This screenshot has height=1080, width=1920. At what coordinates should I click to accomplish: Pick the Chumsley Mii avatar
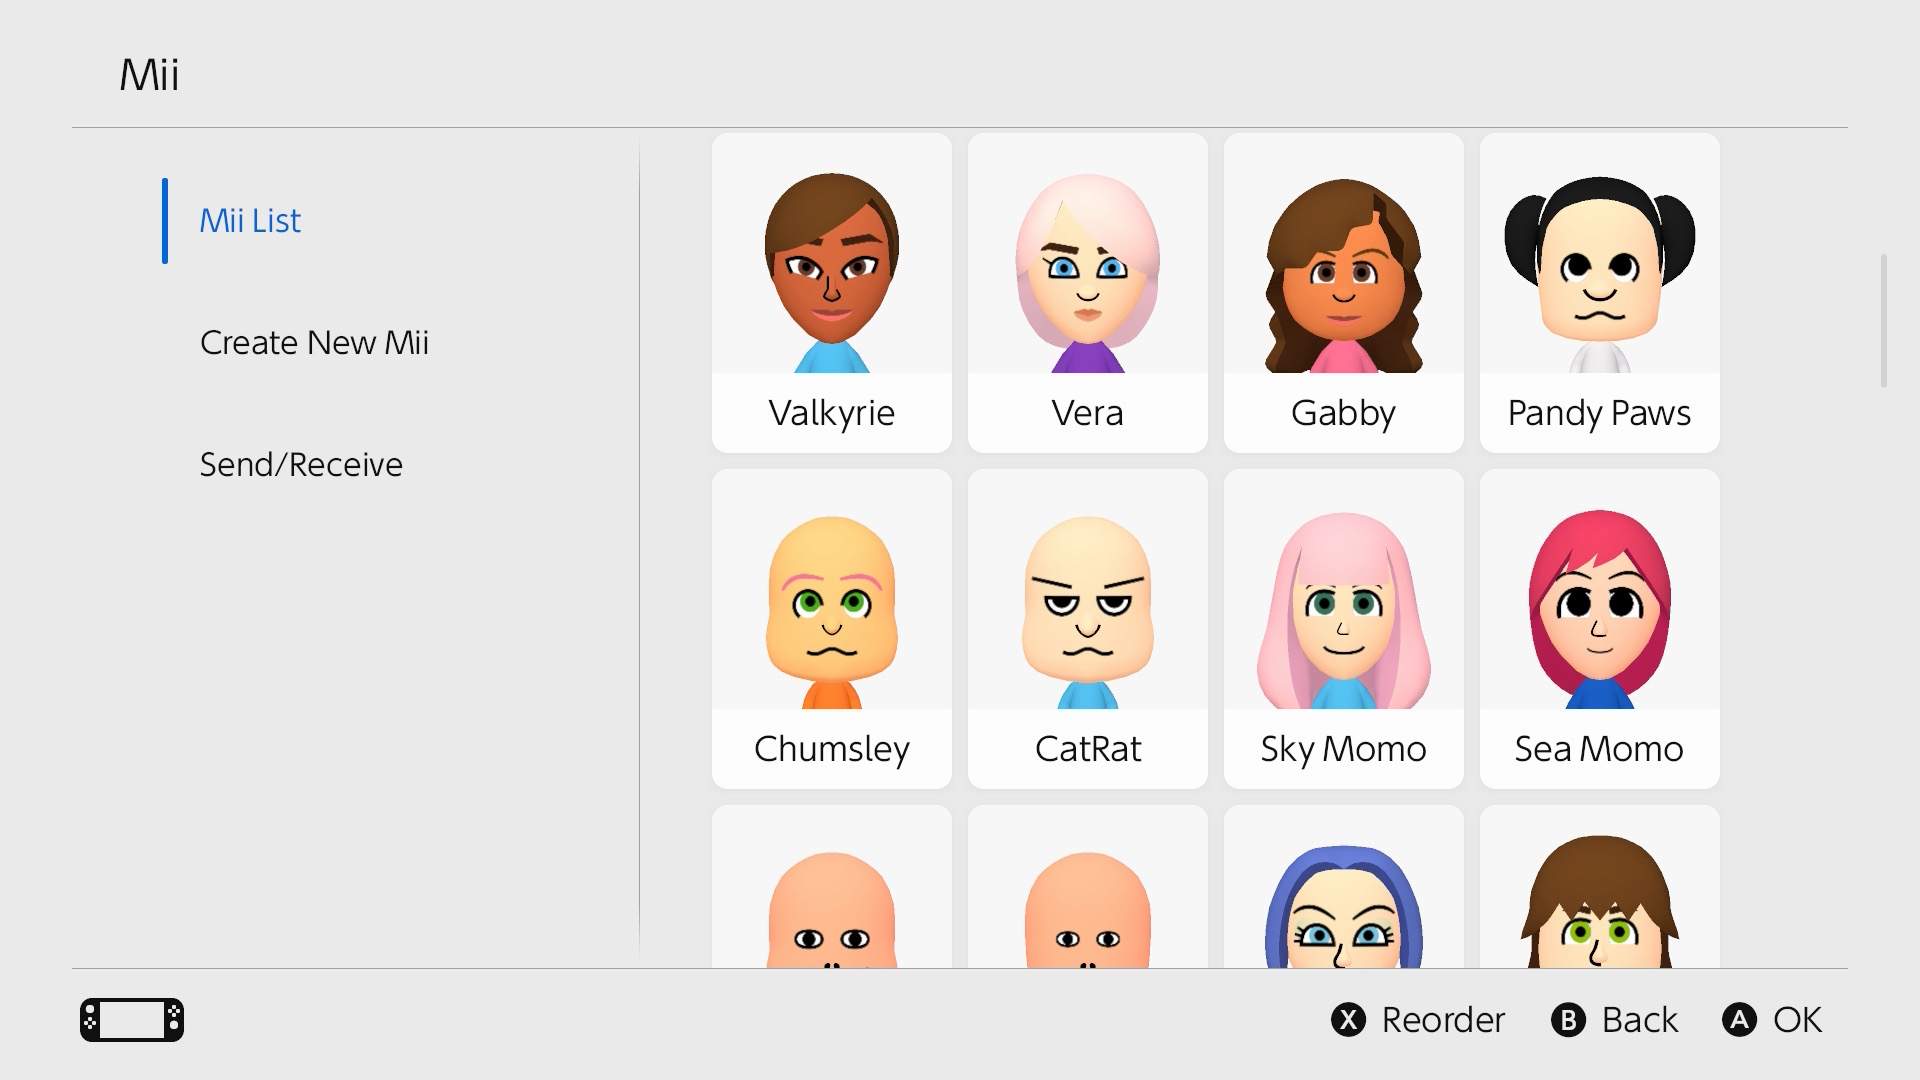tap(831, 628)
